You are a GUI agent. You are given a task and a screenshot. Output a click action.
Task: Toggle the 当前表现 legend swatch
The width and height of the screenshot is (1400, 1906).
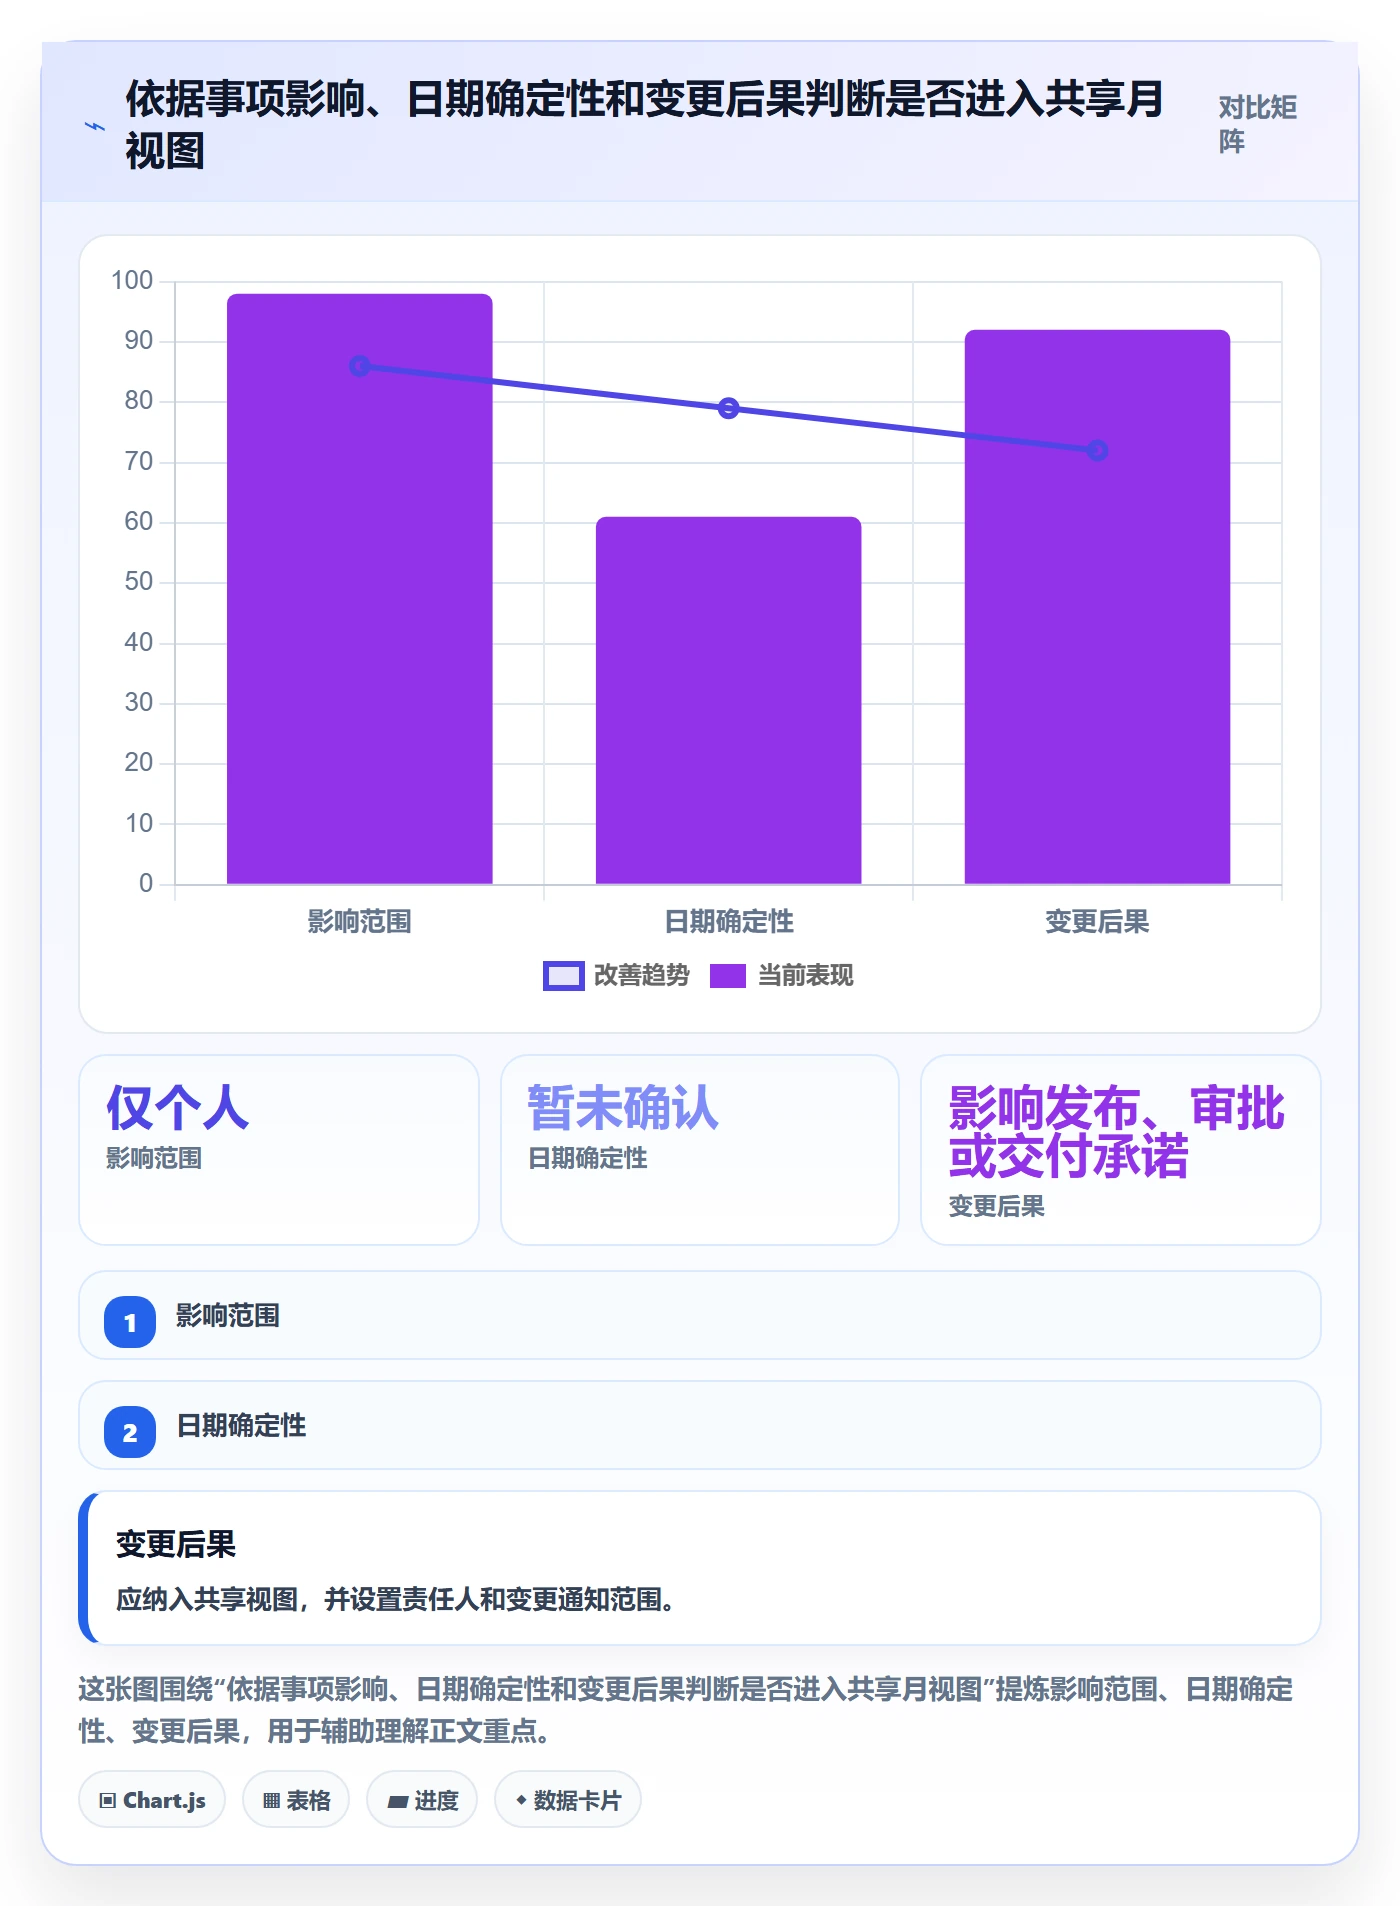click(728, 976)
